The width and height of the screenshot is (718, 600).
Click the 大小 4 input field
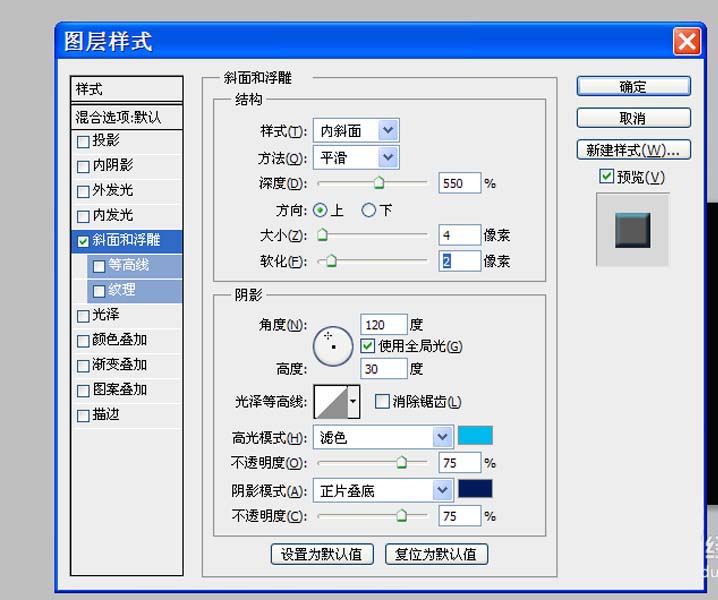[x=459, y=235]
